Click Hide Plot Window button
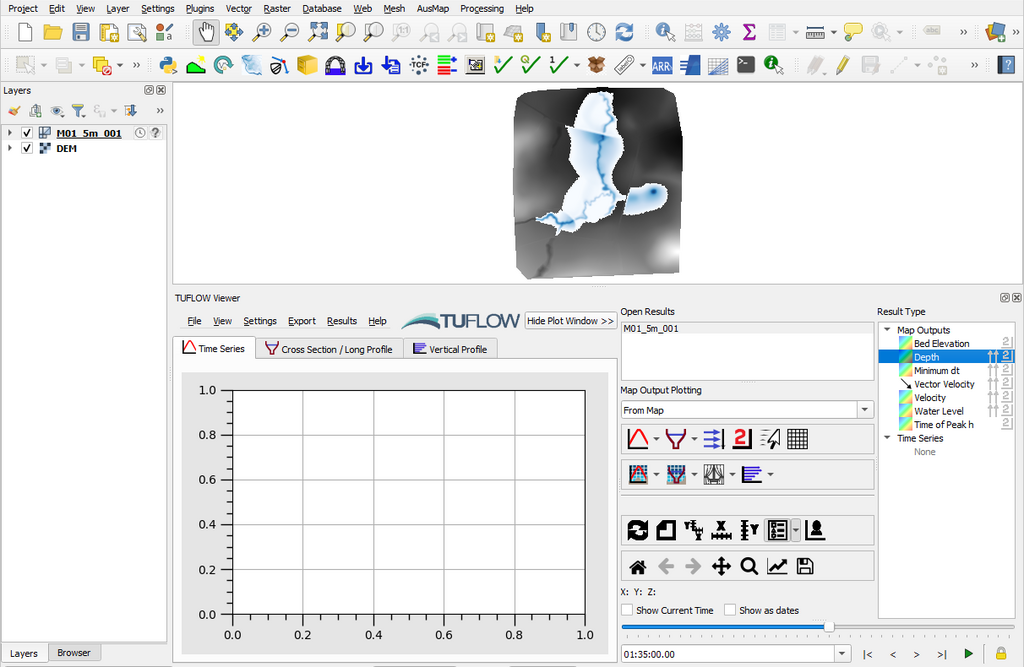This screenshot has height=667, width=1024. (x=571, y=321)
